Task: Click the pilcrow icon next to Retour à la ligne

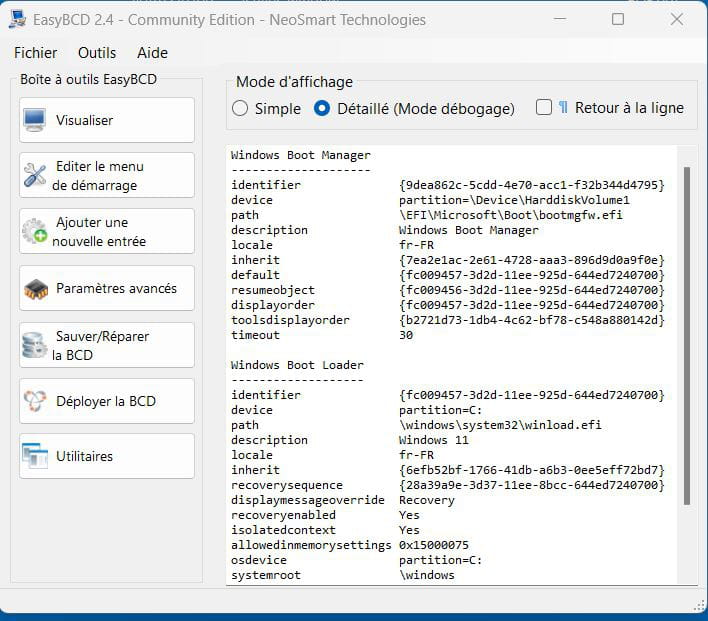Action: pos(563,107)
